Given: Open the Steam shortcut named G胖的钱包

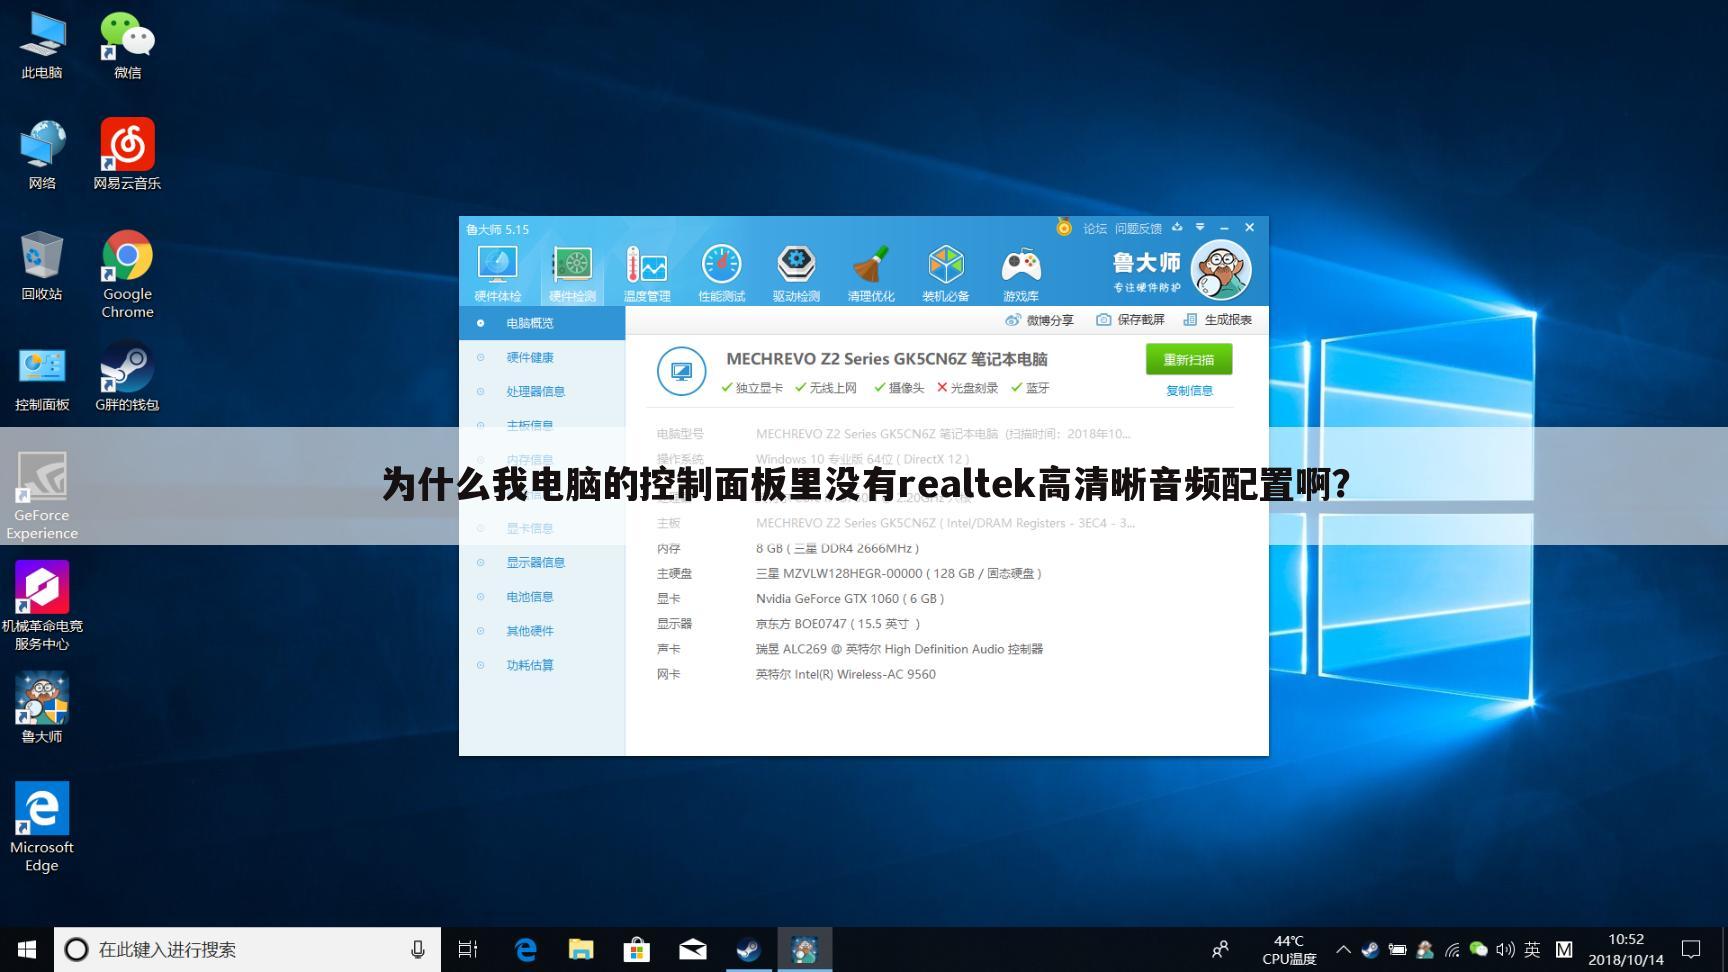Looking at the screenshot, I should (x=127, y=377).
